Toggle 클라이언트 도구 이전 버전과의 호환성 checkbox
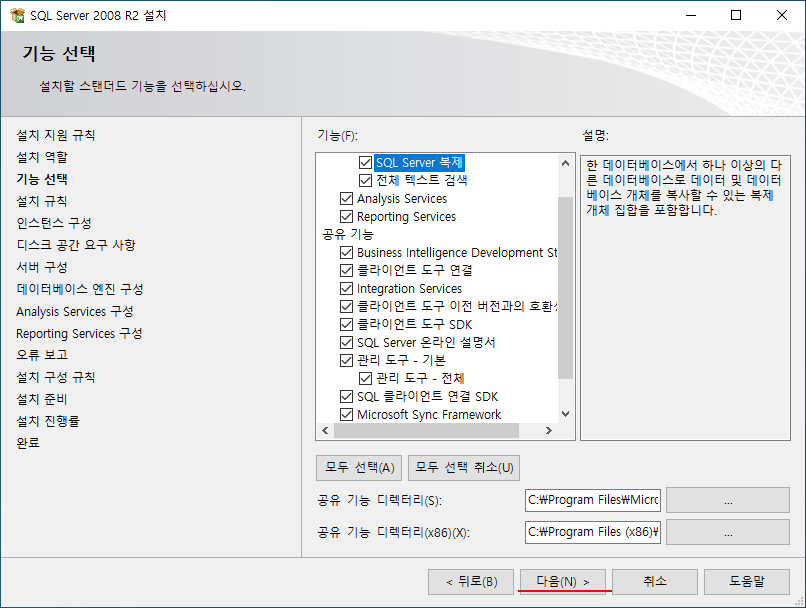This screenshot has width=806, height=608. click(x=346, y=306)
